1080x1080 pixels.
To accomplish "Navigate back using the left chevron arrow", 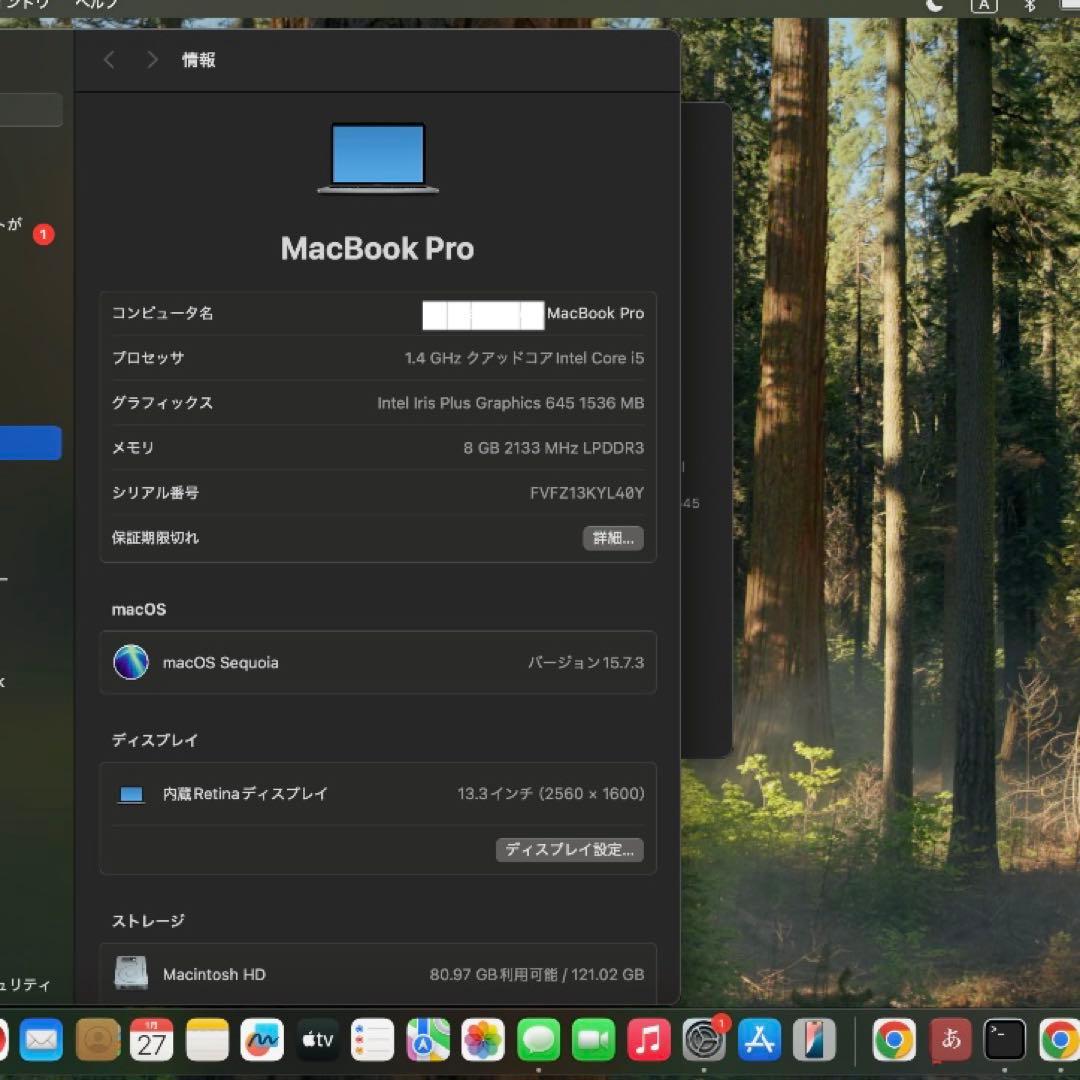I will tap(108, 60).
